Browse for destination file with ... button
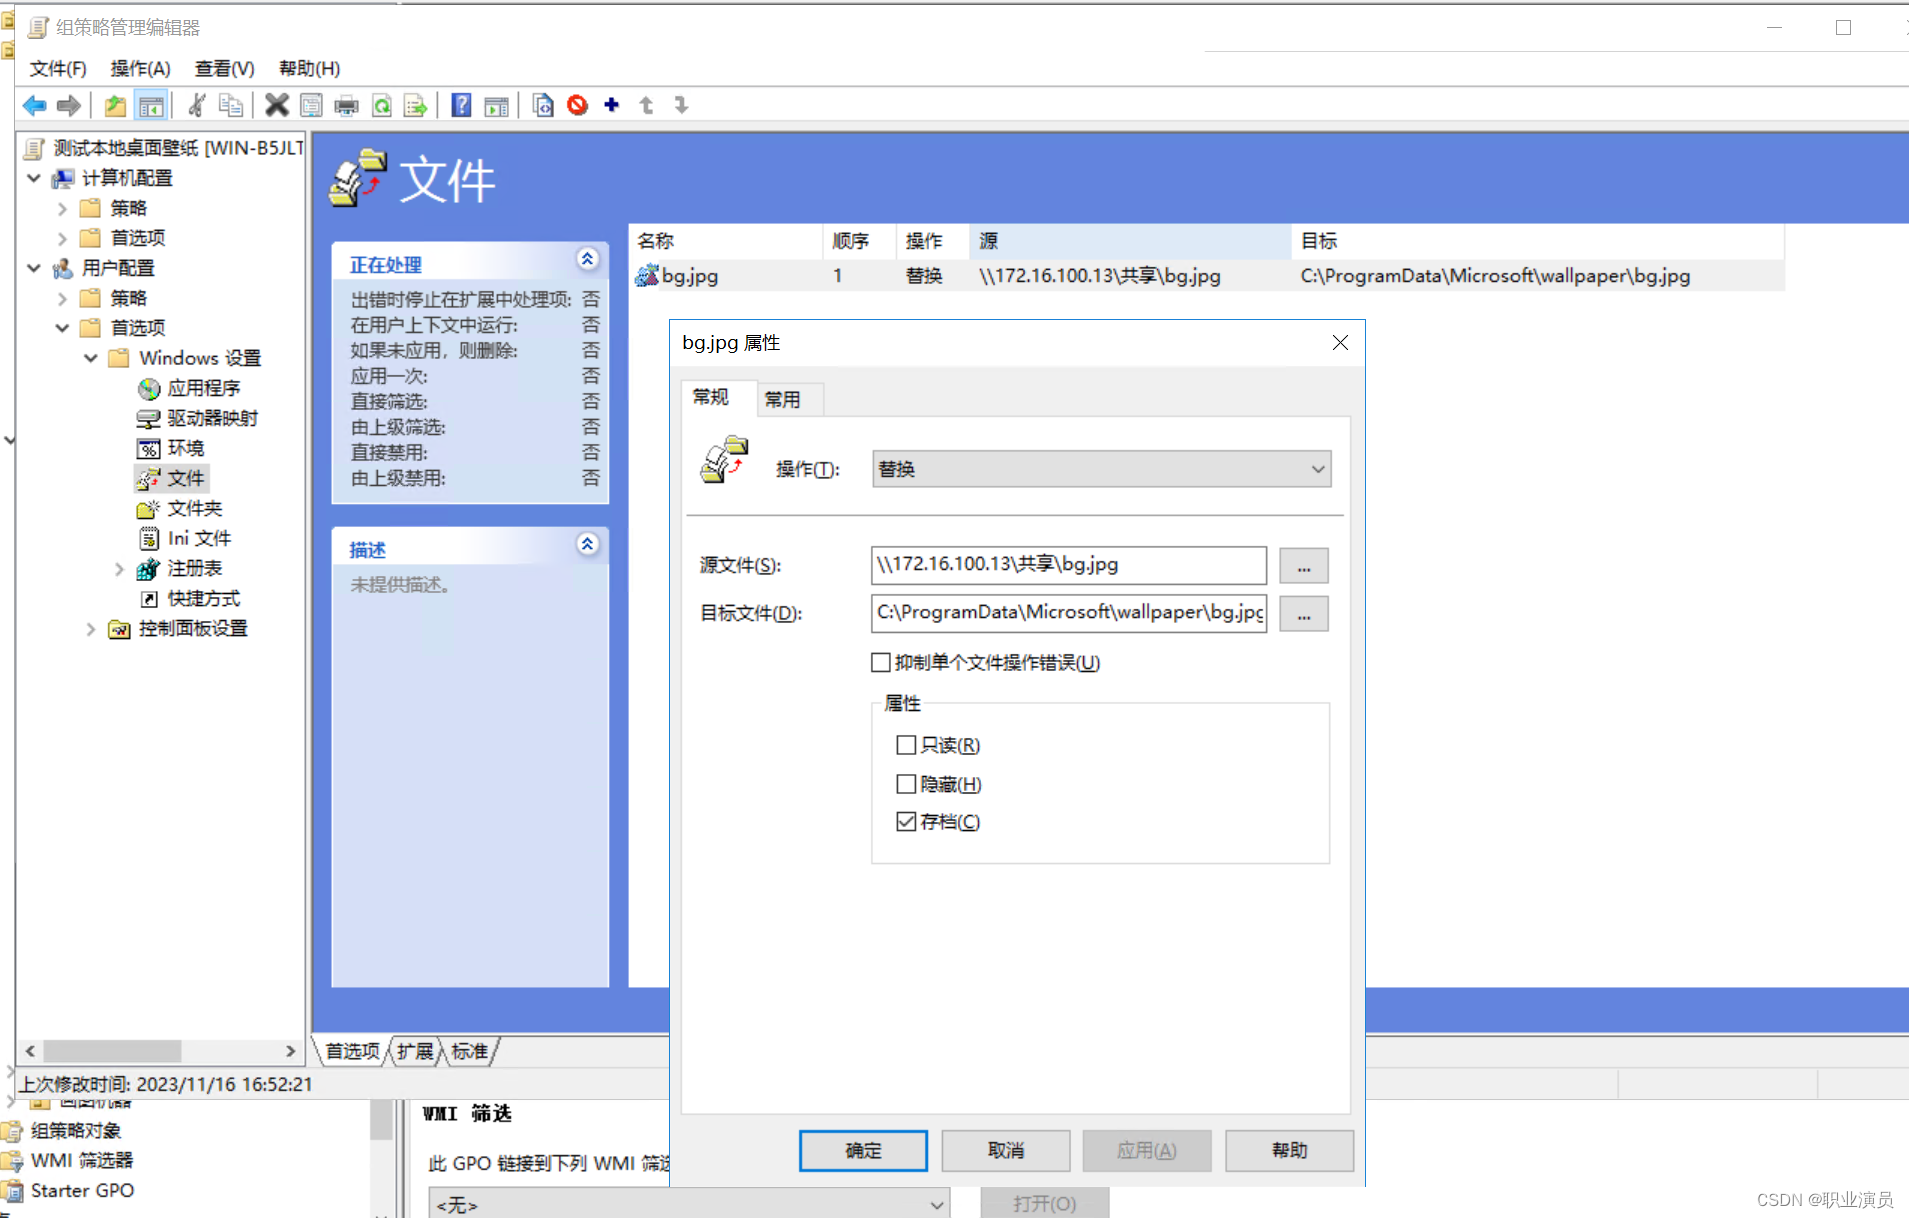 [1304, 613]
